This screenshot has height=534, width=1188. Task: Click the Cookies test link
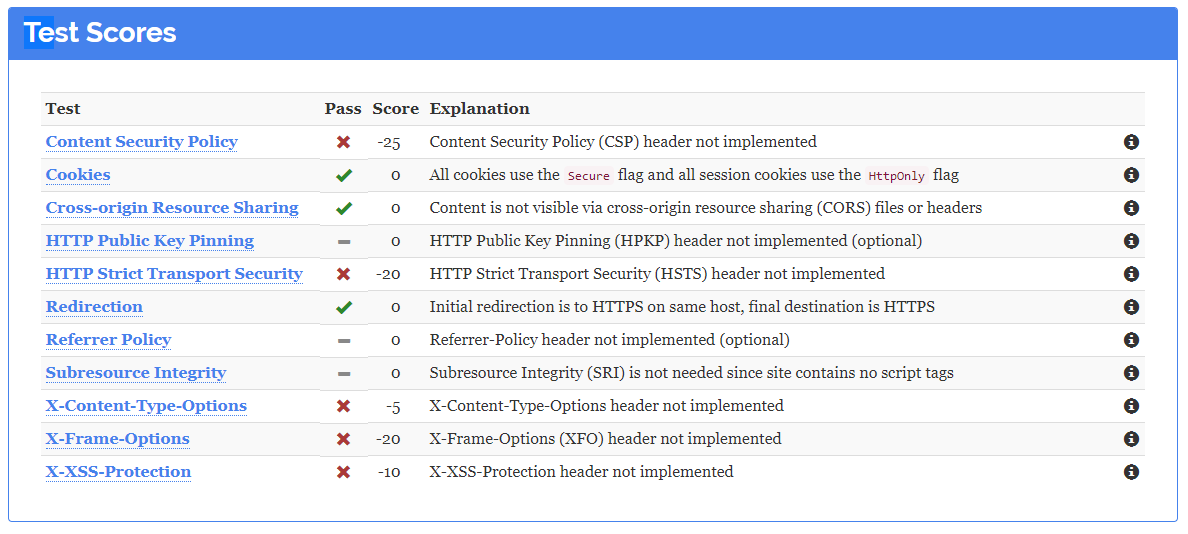click(78, 175)
